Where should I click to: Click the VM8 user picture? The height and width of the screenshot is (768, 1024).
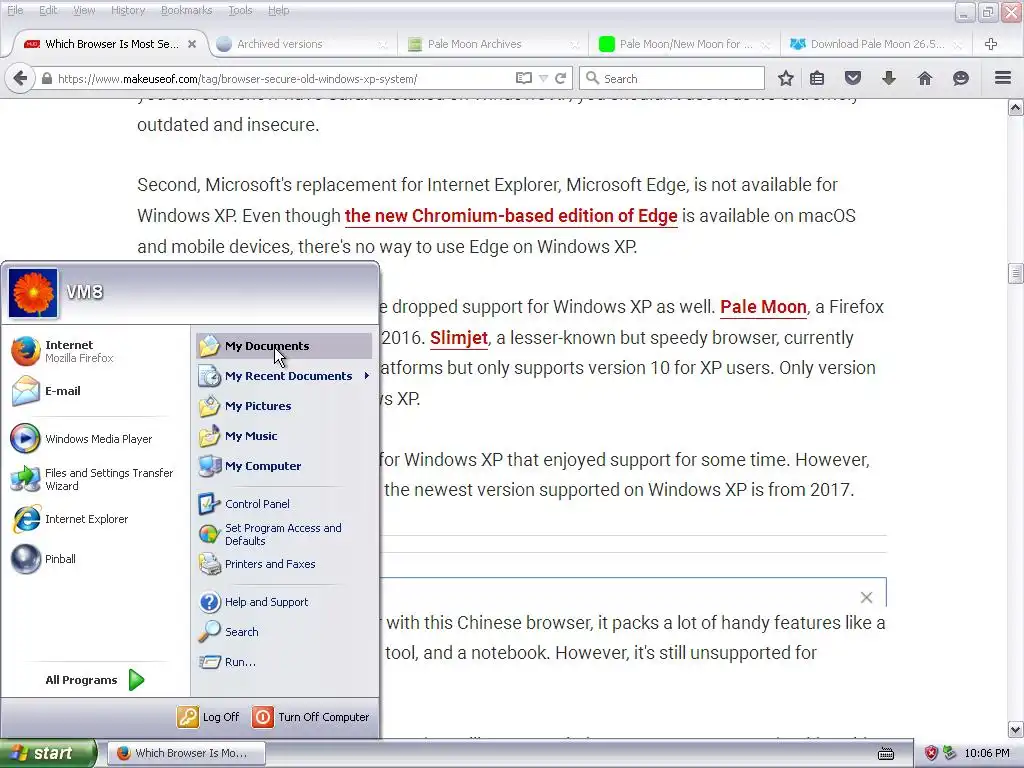point(33,293)
